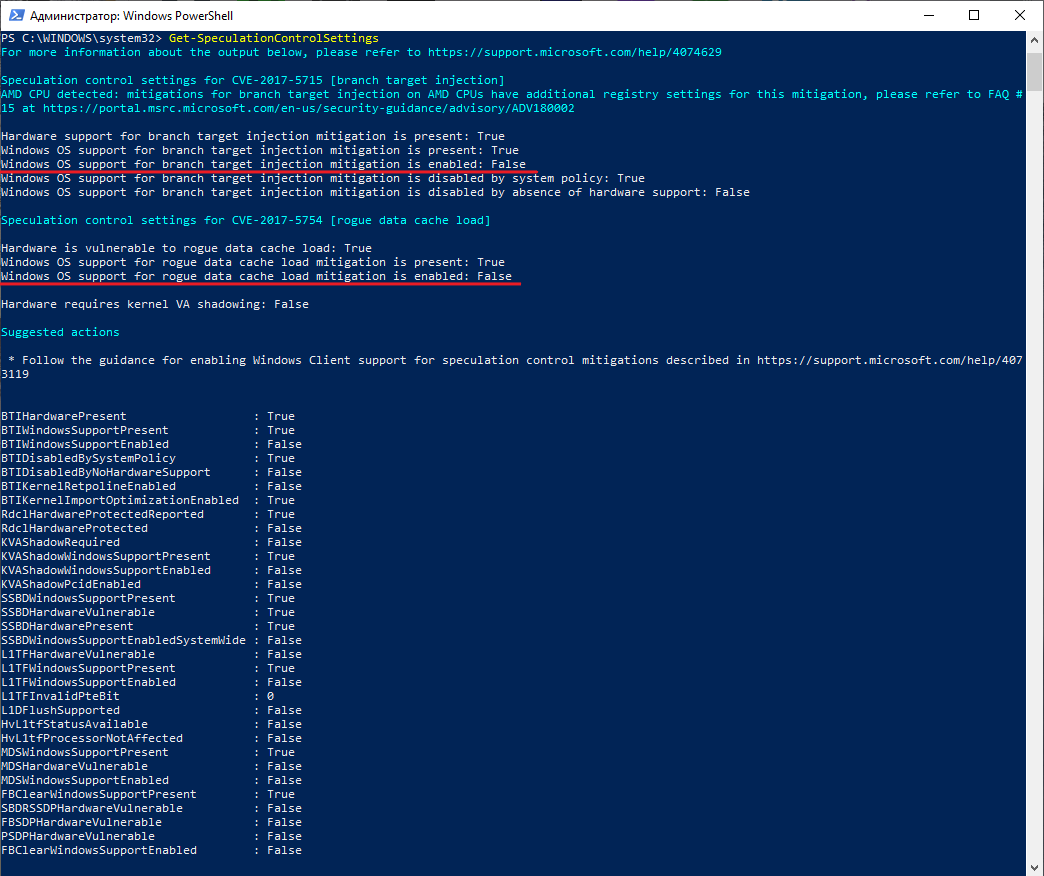Minimize the PowerShell window
The width and height of the screenshot is (1044, 876).
[x=929, y=15]
